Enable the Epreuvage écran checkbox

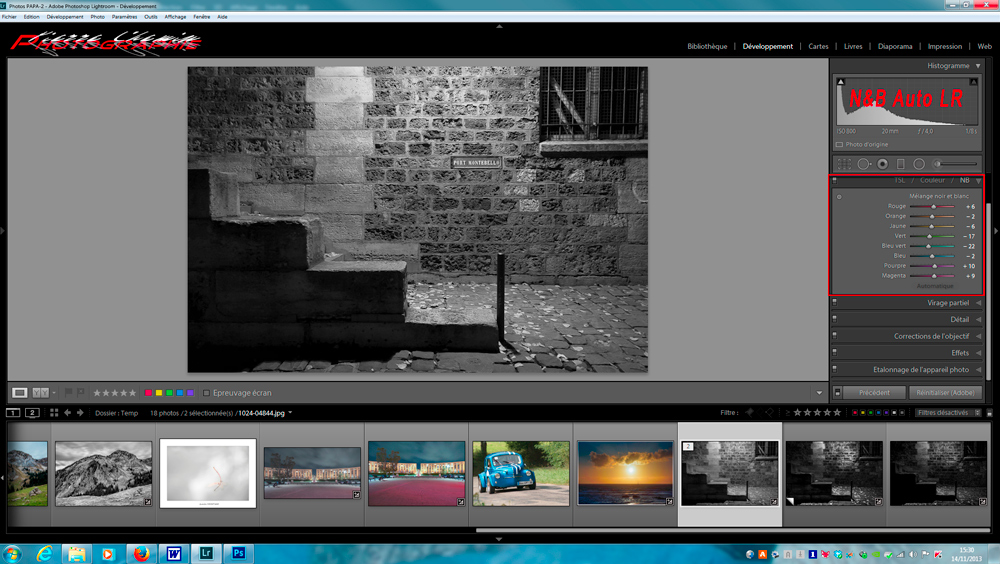[207, 393]
